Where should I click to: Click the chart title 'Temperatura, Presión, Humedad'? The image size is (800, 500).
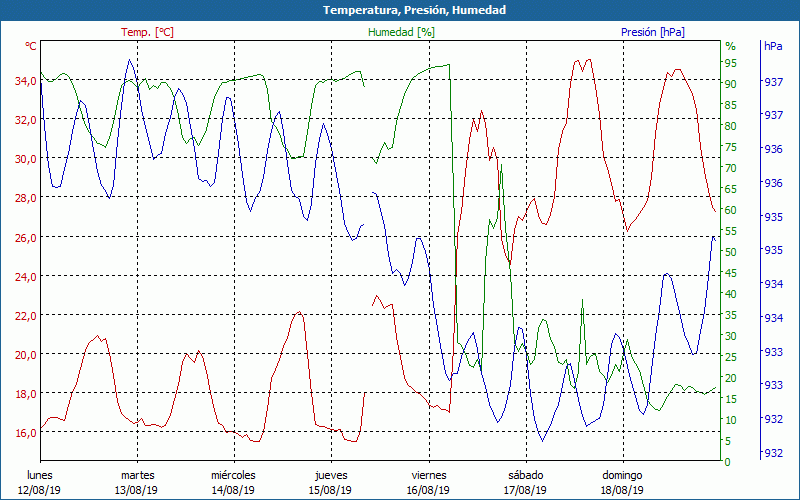pos(414,10)
